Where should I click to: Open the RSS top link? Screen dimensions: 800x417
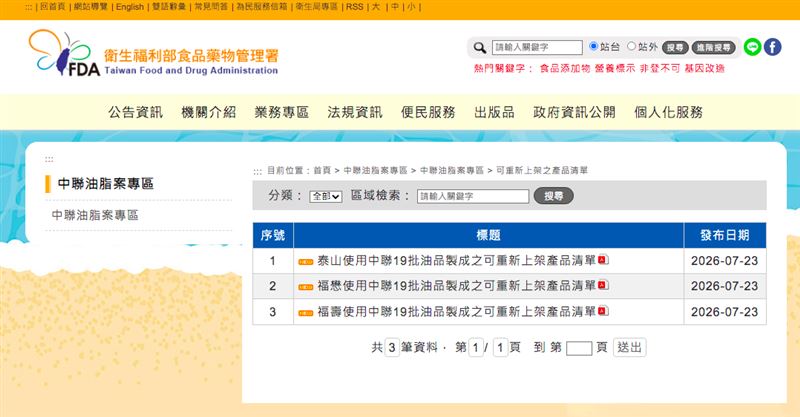point(355,7)
